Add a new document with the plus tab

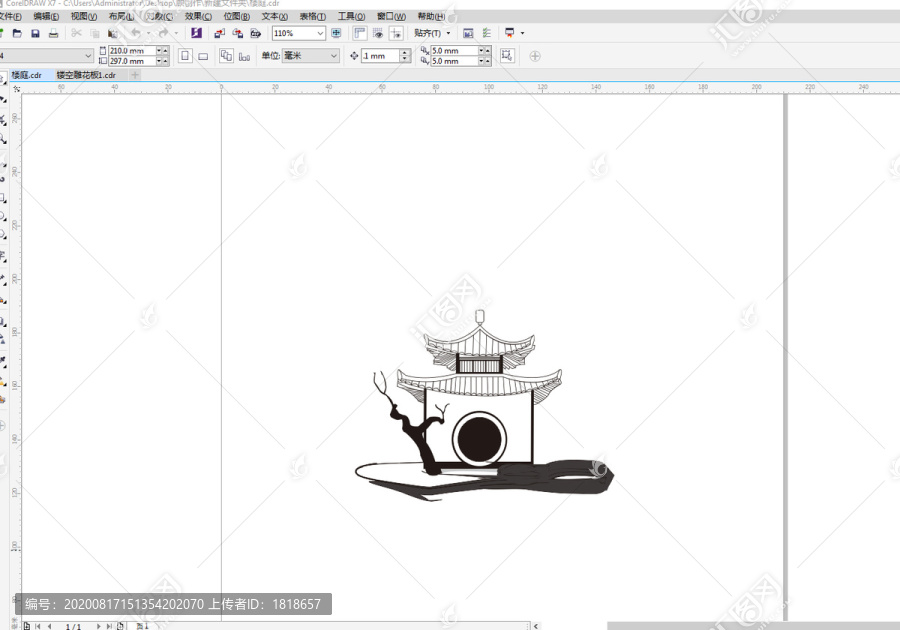(x=135, y=75)
